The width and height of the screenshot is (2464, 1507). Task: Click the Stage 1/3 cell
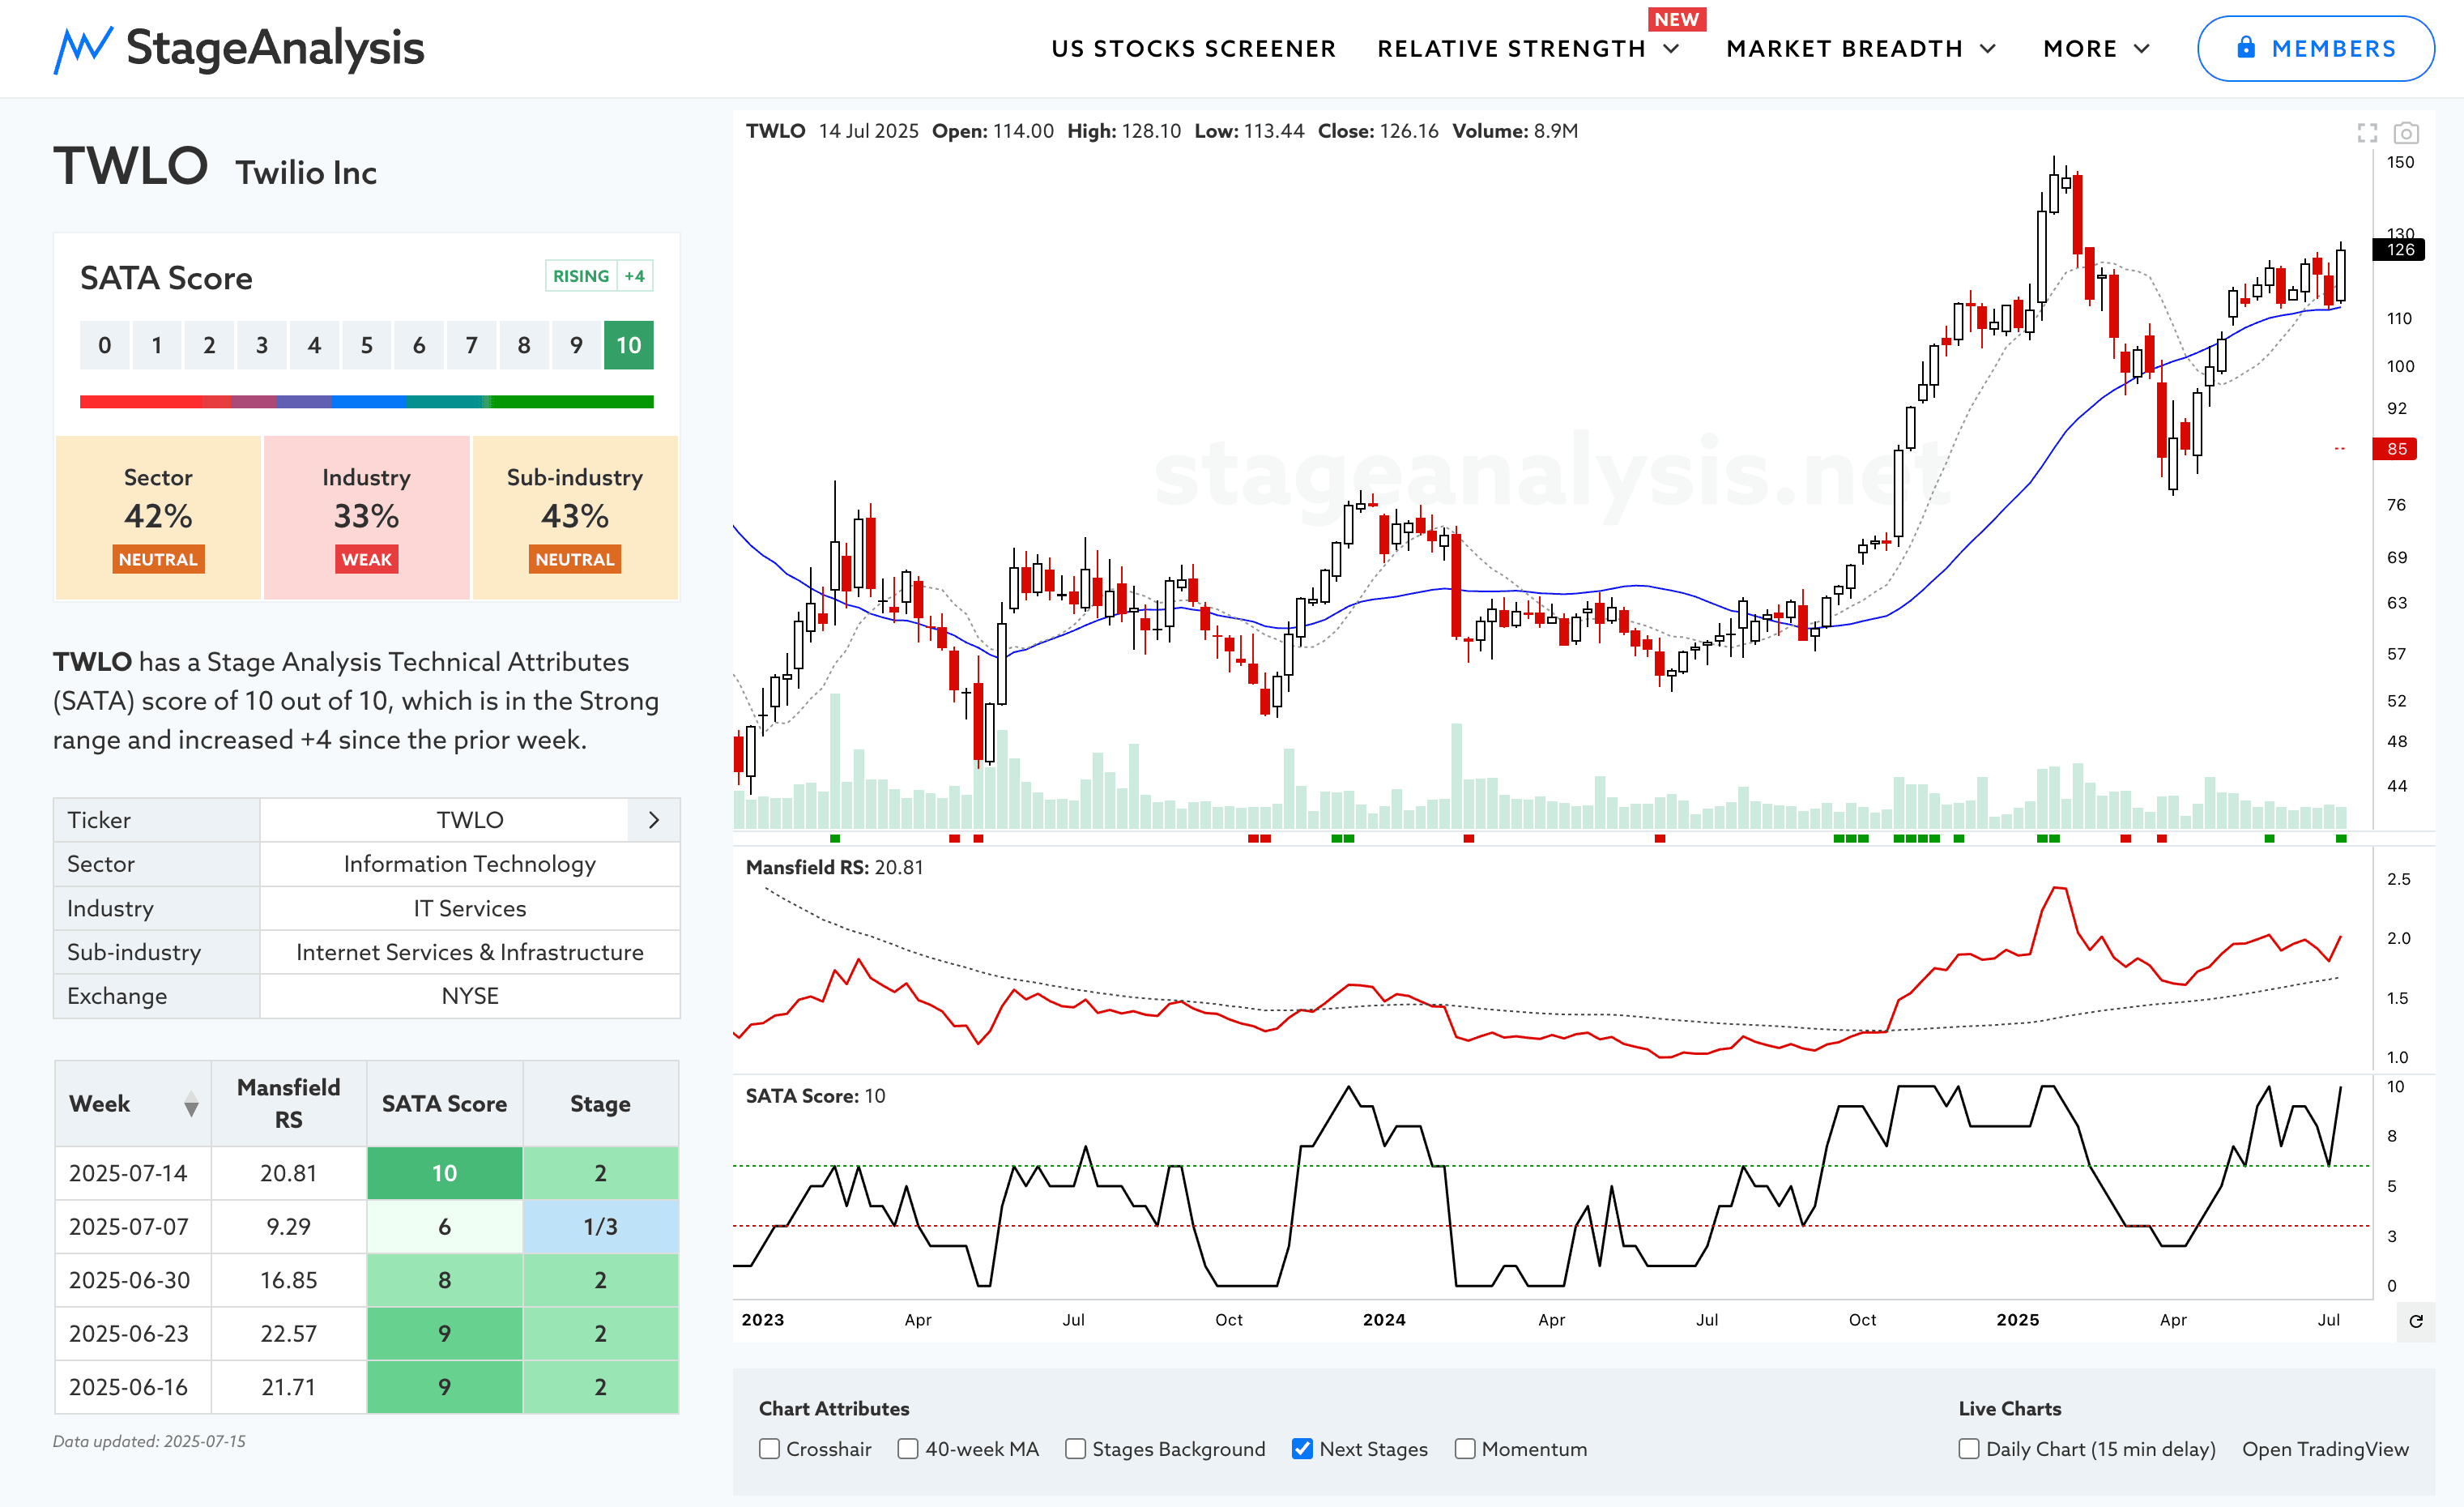[600, 1227]
